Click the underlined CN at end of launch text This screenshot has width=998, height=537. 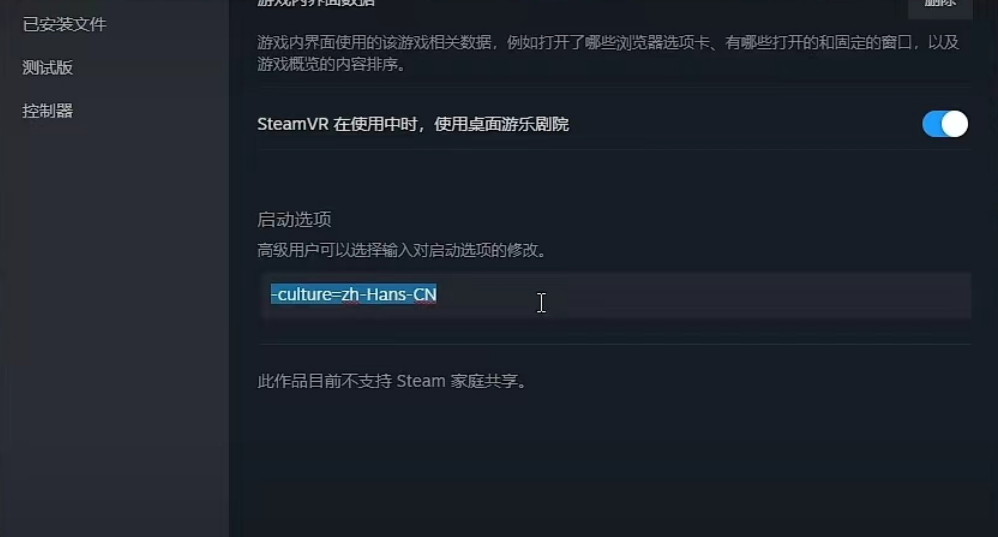425,295
